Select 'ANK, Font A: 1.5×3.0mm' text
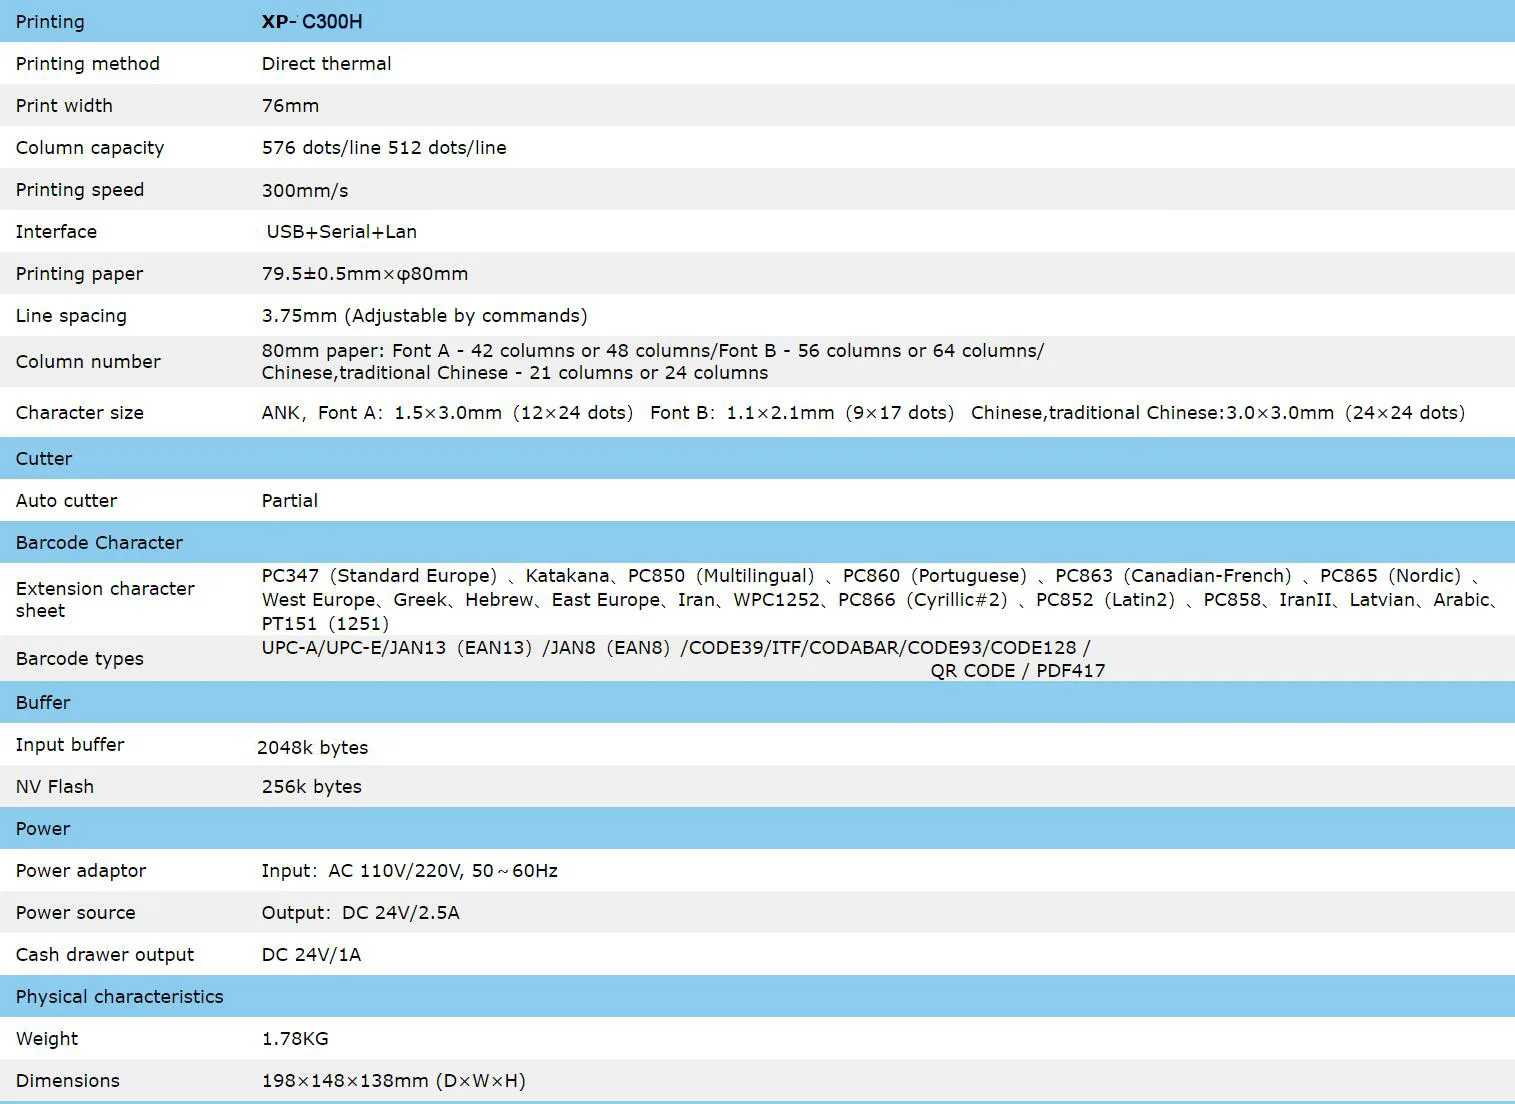The image size is (1515, 1104). pyautogui.click(x=382, y=413)
